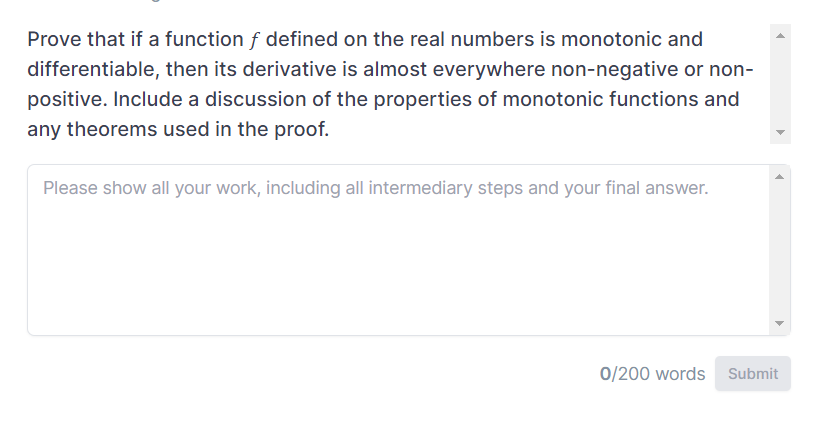The width and height of the screenshot is (827, 427).
Task: Click the "0/200 words" counter
Action: (652, 374)
